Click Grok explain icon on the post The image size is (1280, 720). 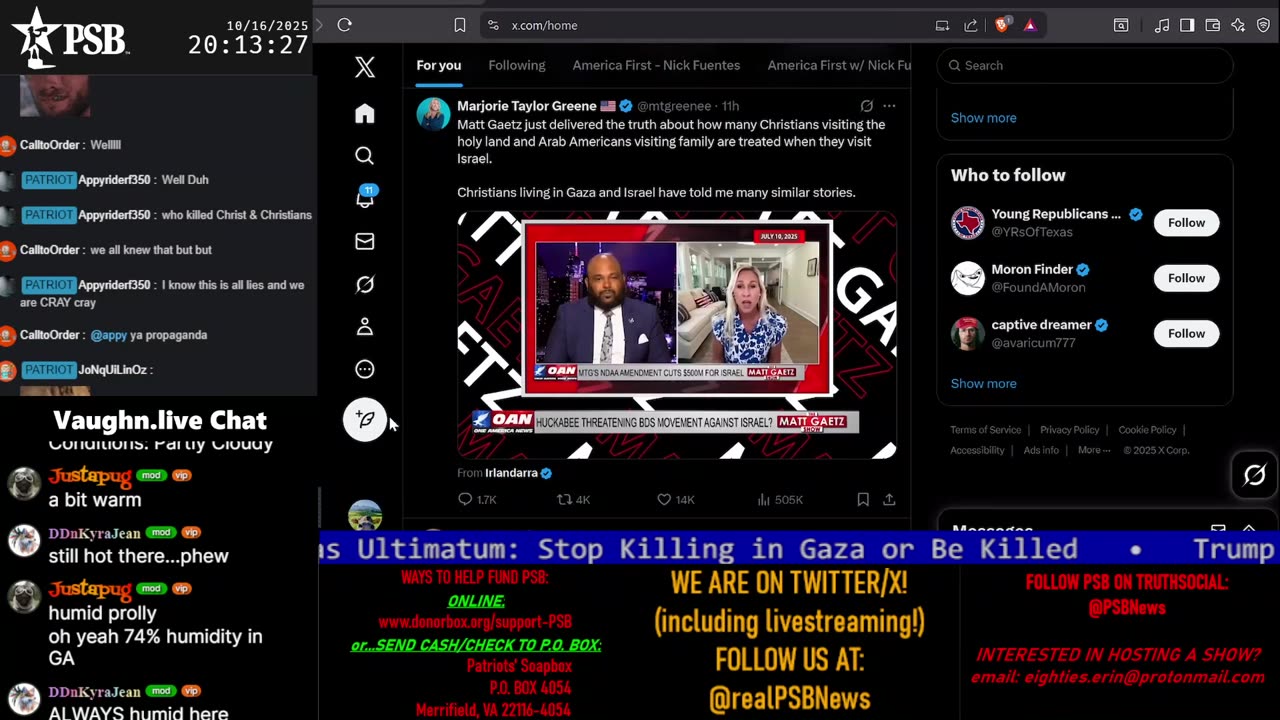tap(867, 106)
